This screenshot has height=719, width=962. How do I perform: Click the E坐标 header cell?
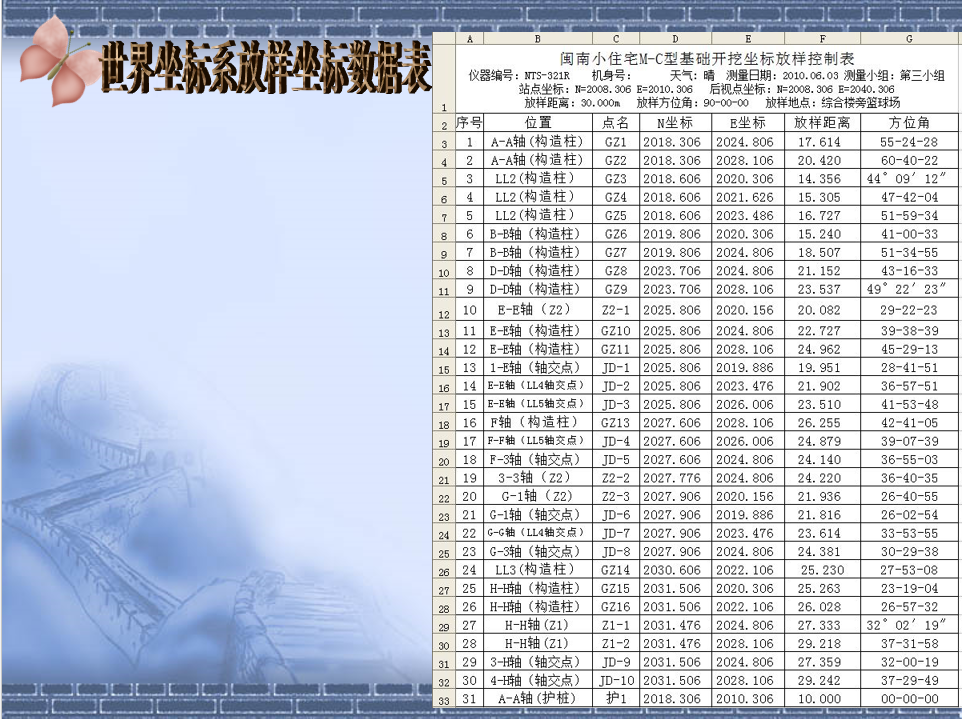pos(747,123)
